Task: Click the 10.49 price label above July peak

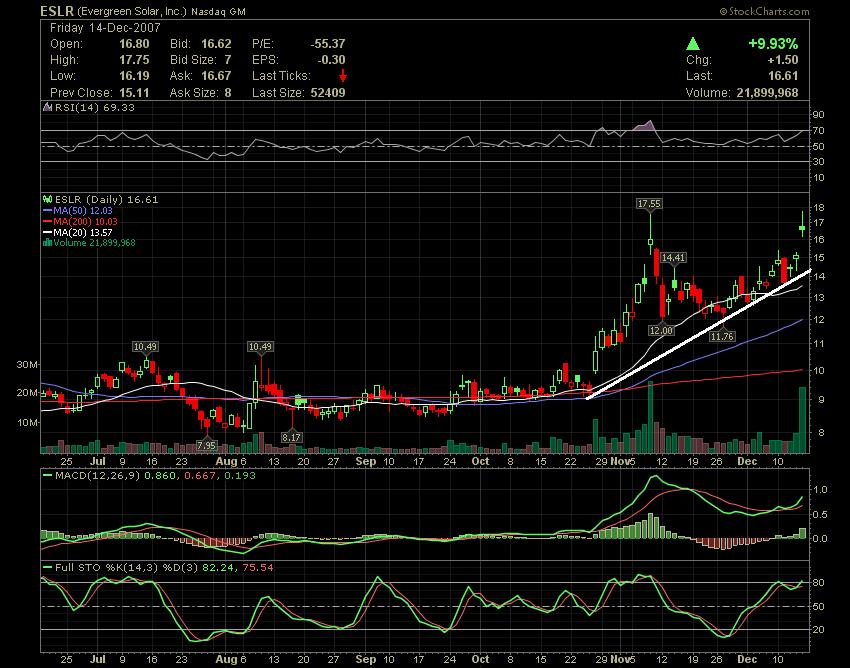Action: tap(145, 346)
